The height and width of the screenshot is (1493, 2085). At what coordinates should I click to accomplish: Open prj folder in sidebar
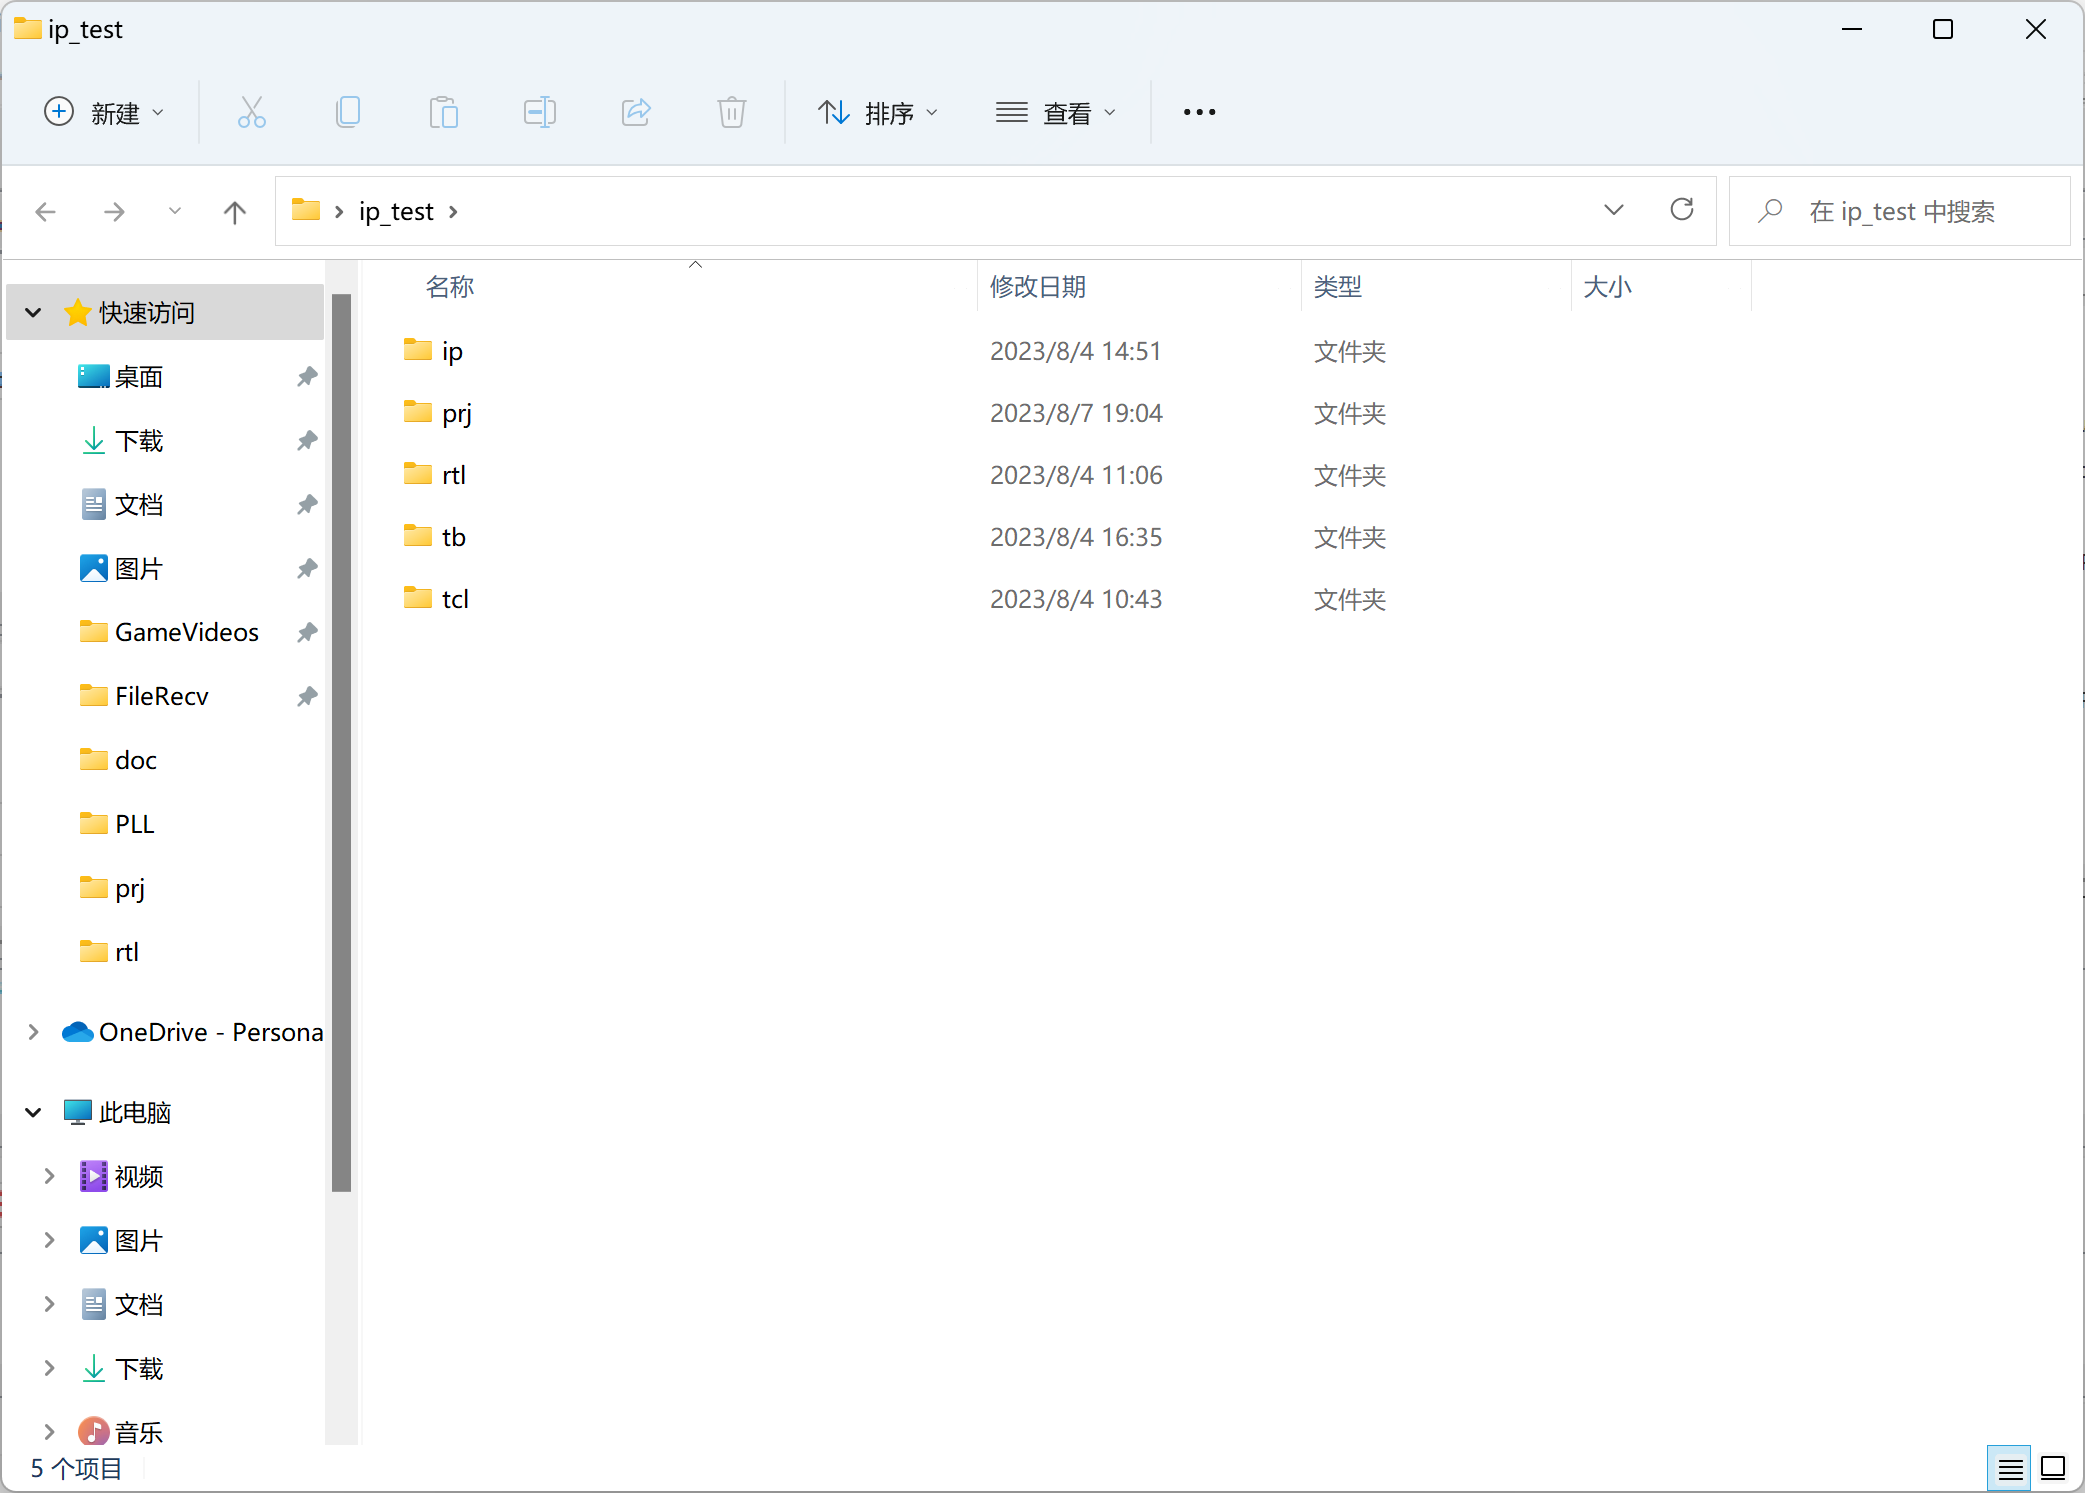(129, 889)
